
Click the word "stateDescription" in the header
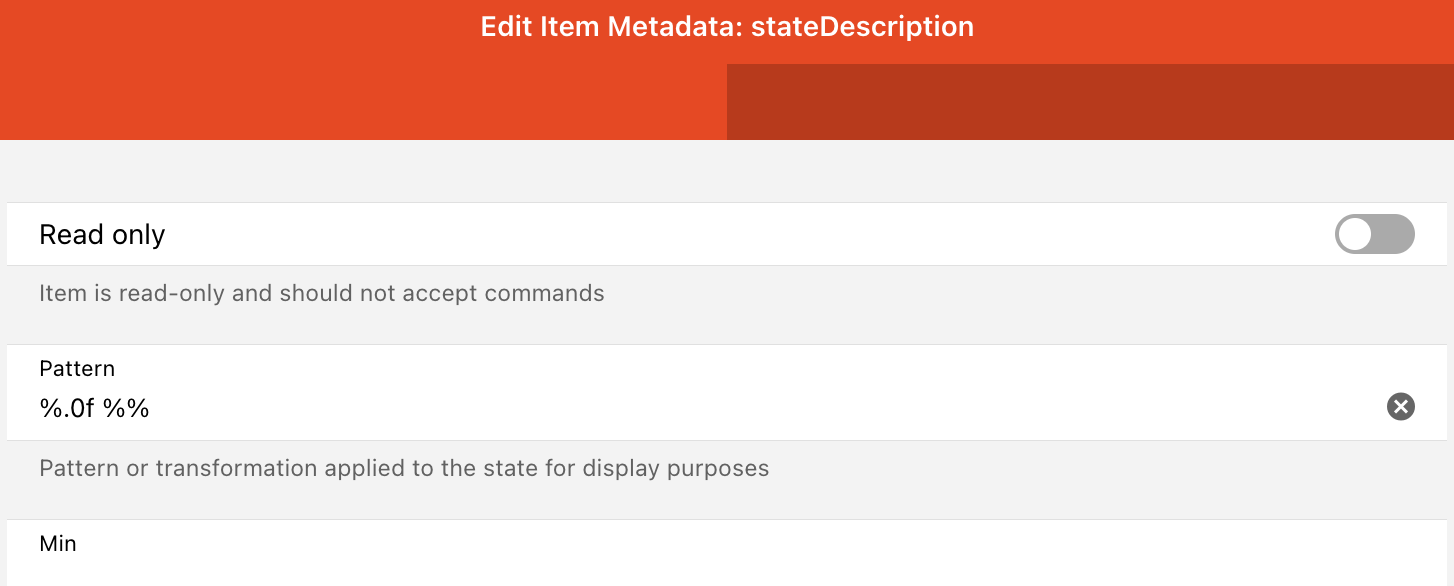[x=862, y=27]
